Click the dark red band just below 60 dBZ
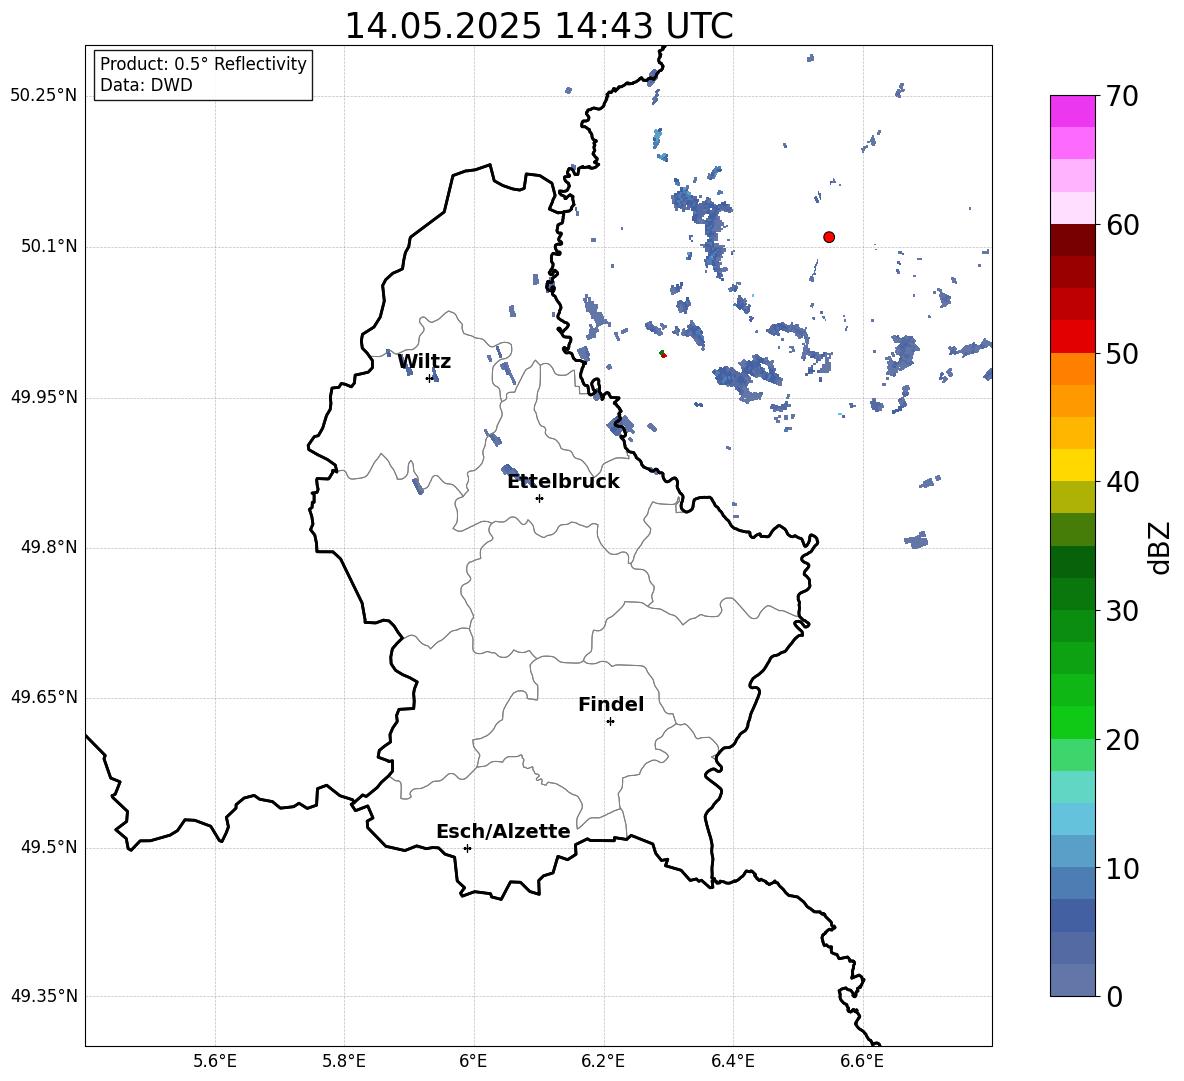The height and width of the screenshot is (1081, 1184). (x=1073, y=240)
